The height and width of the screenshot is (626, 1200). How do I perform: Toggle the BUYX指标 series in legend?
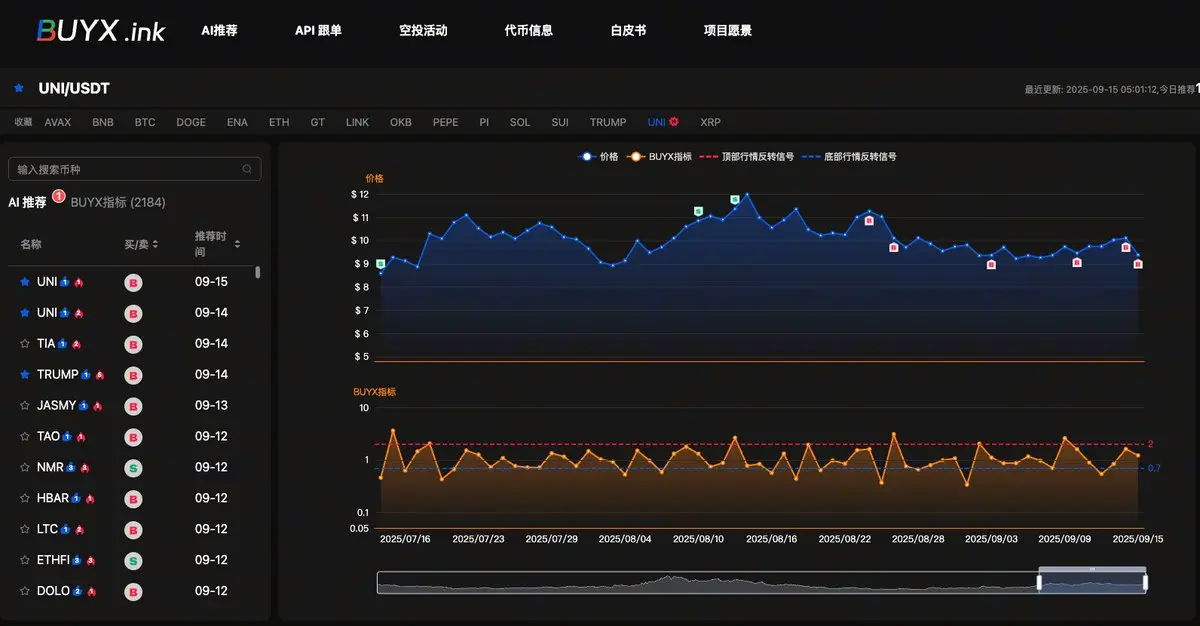coord(661,157)
